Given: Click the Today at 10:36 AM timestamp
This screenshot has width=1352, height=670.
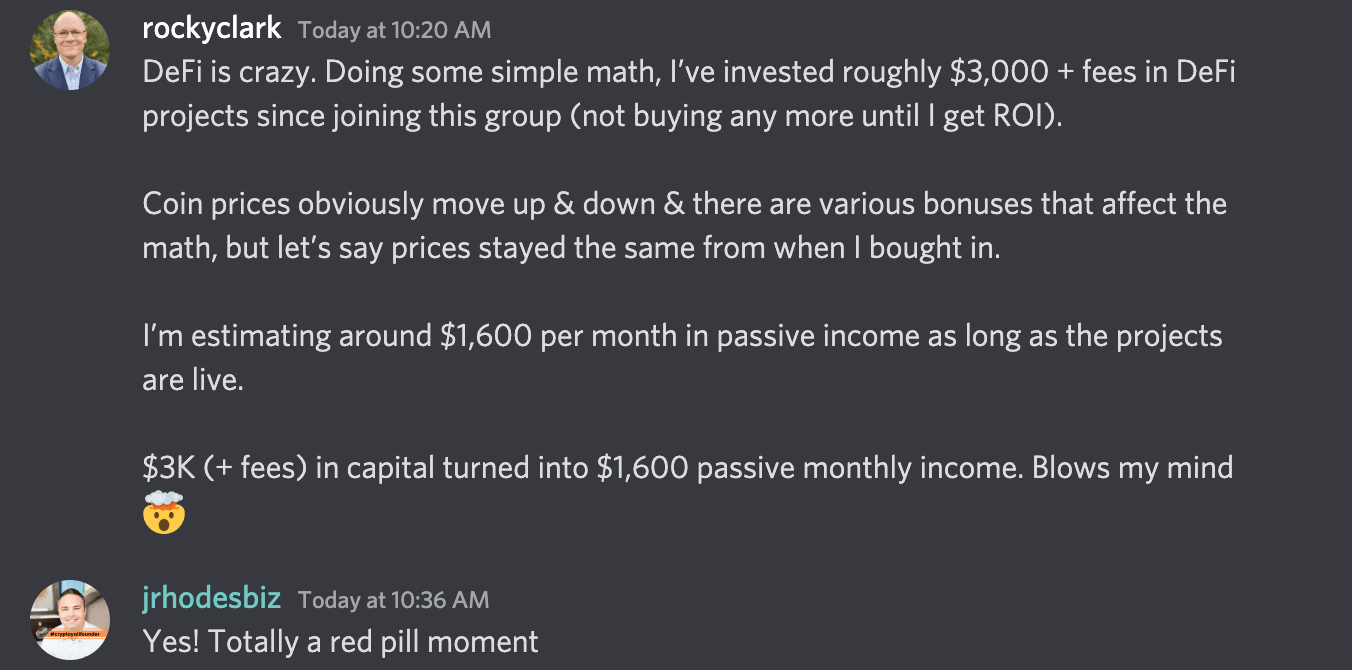Looking at the screenshot, I should [394, 600].
